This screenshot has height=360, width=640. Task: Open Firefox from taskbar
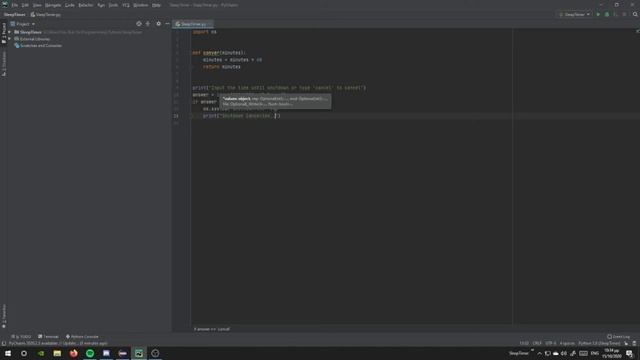[73, 353]
